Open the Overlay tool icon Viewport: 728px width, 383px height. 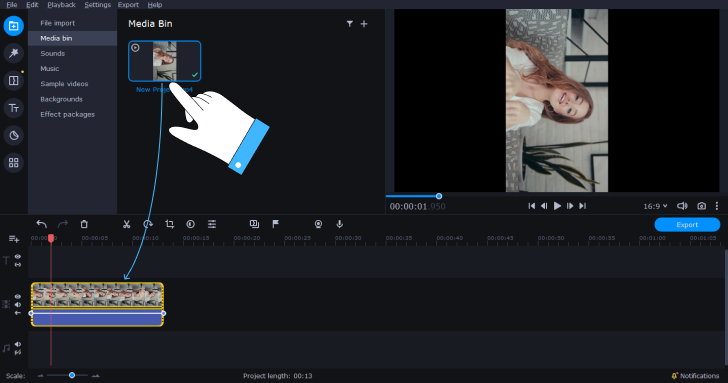click(254, 224)
